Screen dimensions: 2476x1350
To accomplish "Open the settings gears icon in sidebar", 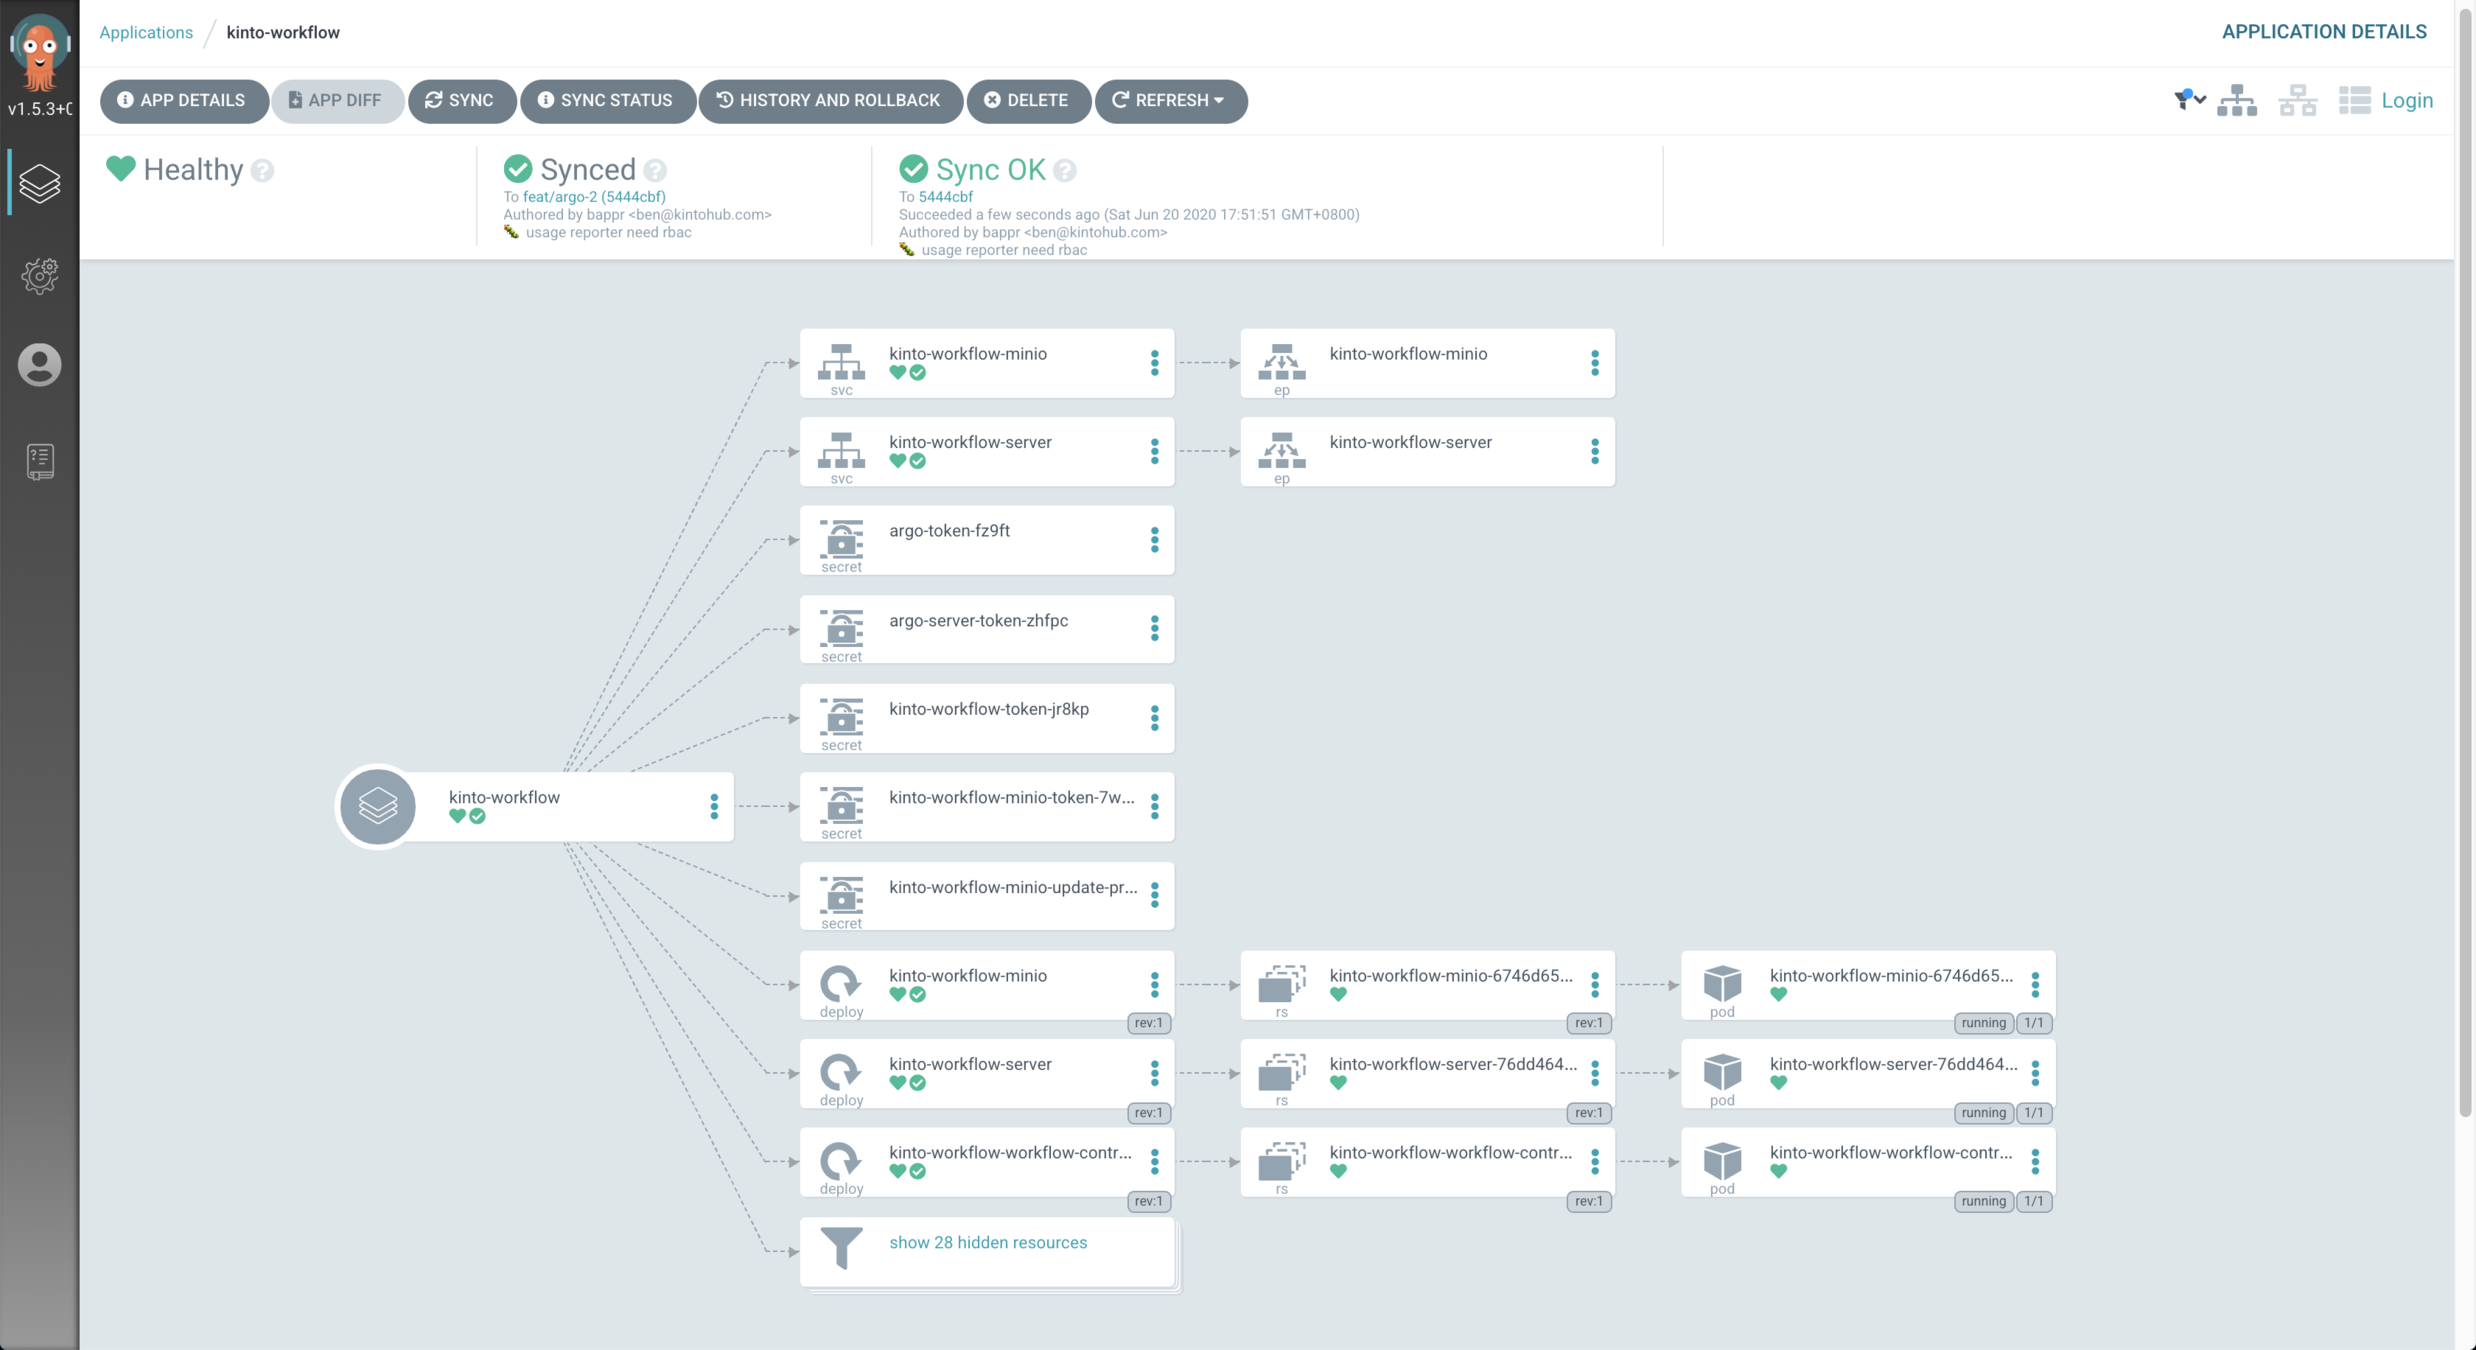I will point(39,275).
